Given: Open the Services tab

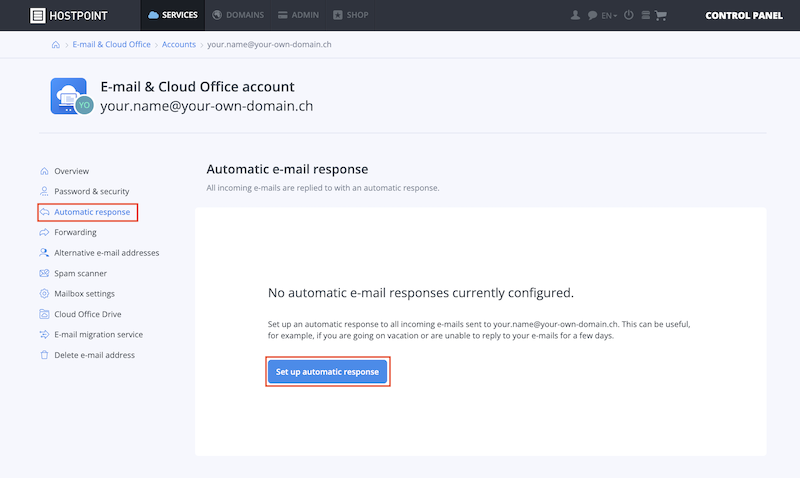Looking at the screenshot, I should pyautogui.click(x=172, y=15).
